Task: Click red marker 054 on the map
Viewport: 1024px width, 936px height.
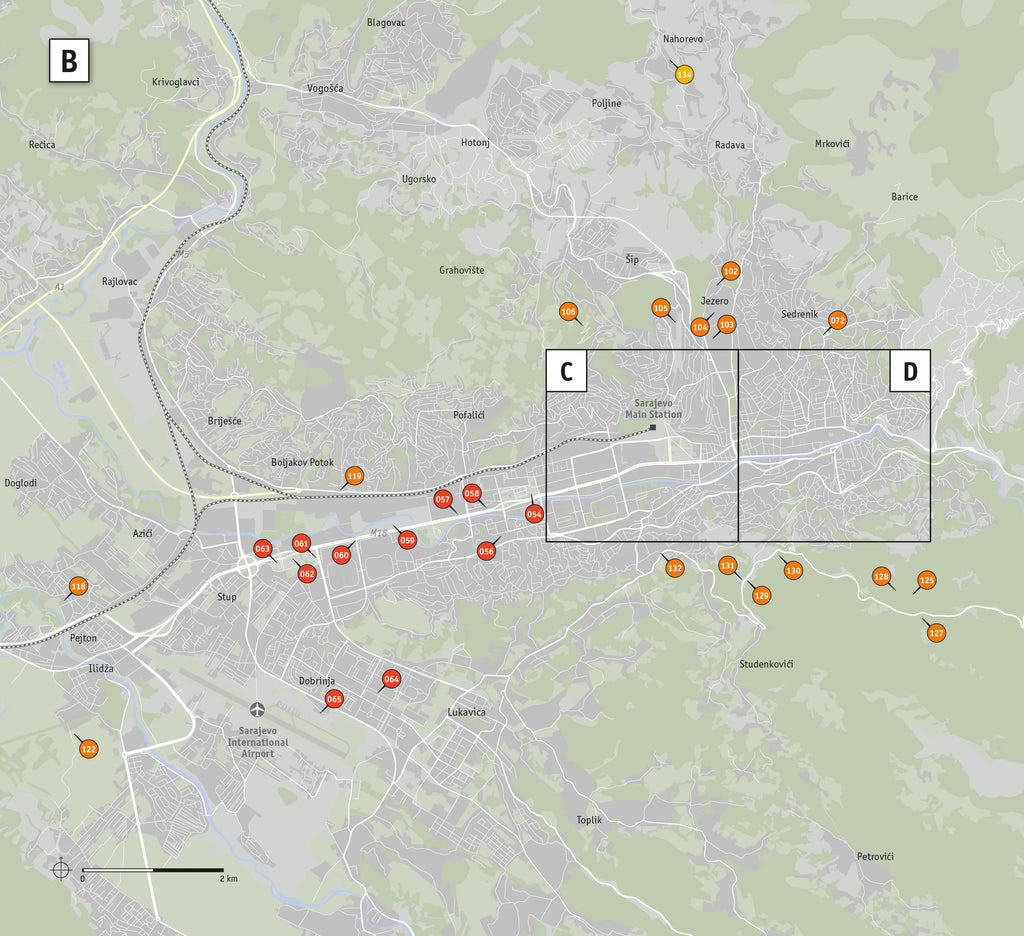Action: pyautogui.click(x=534, y=514)
